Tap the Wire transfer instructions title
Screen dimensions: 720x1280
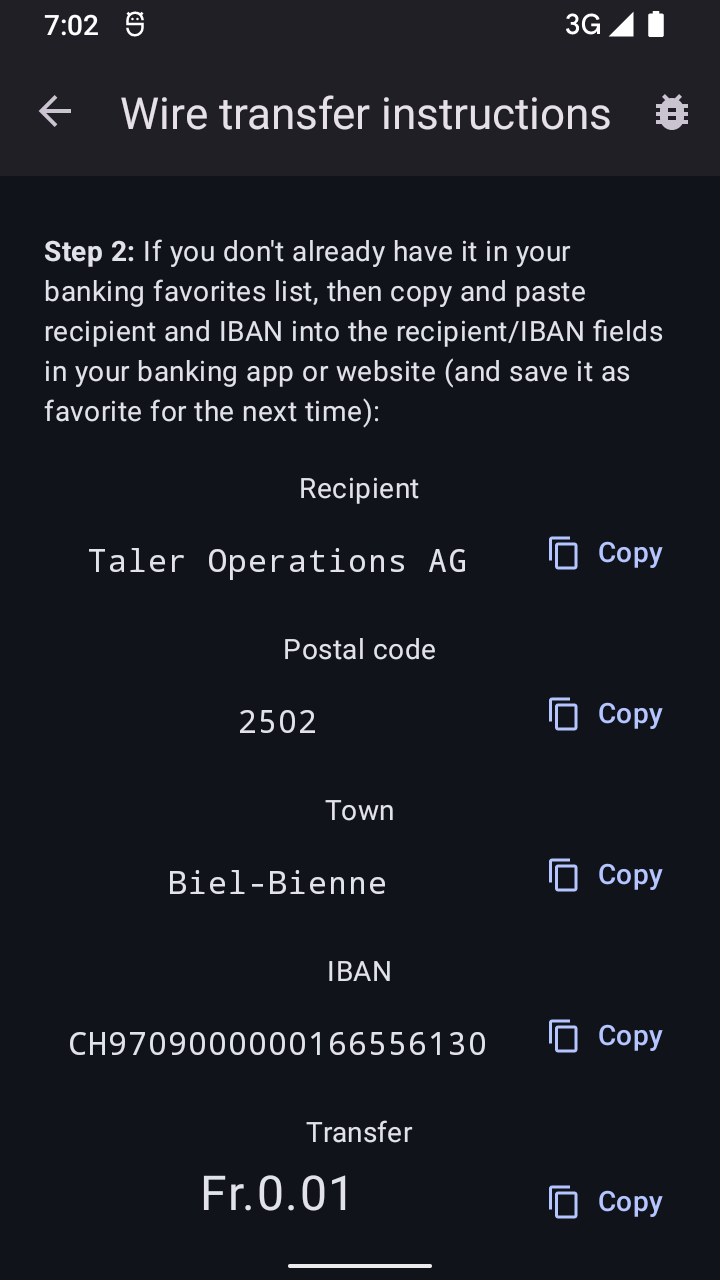tap(365, 114)
